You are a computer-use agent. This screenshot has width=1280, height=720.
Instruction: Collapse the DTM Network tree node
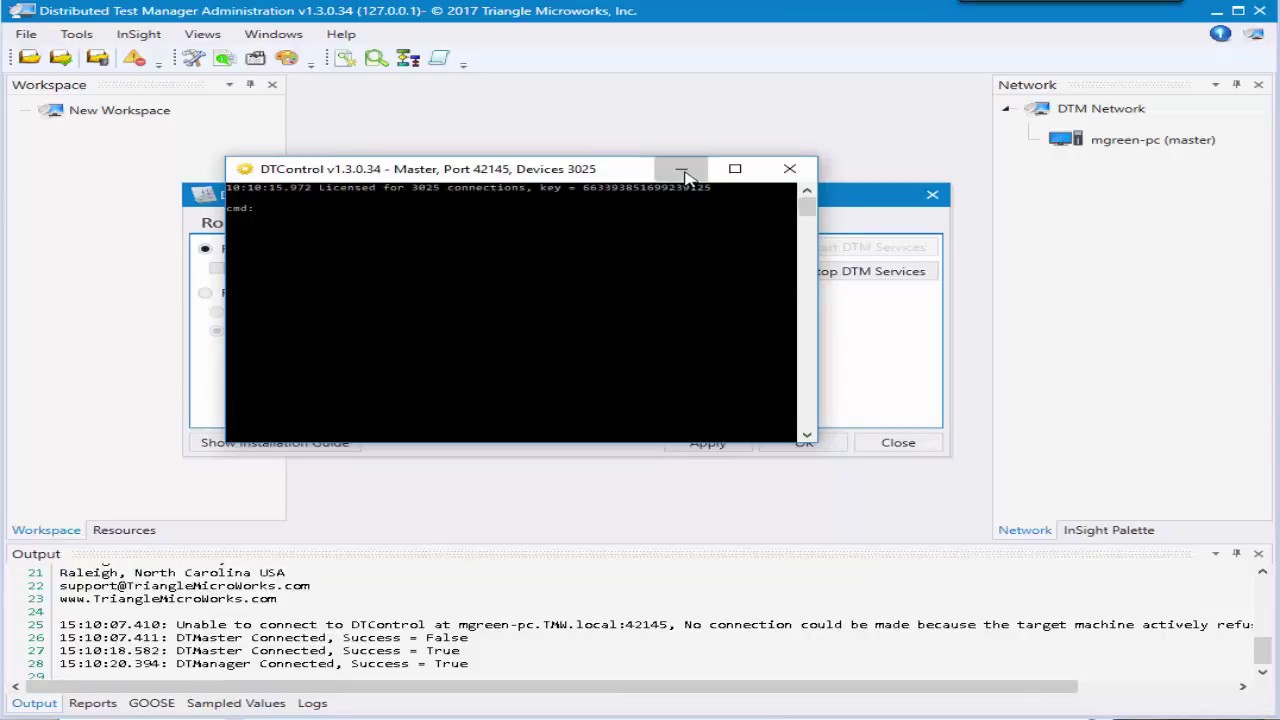coord(1006,109)
